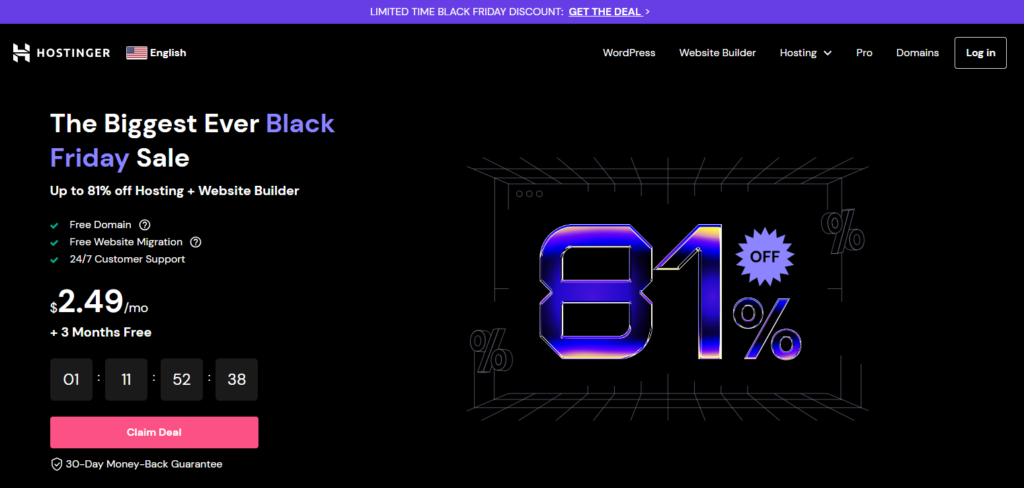Click the countdown timer seconds box
Screen dimensions: 1024x488
click(x=236, y=380)
